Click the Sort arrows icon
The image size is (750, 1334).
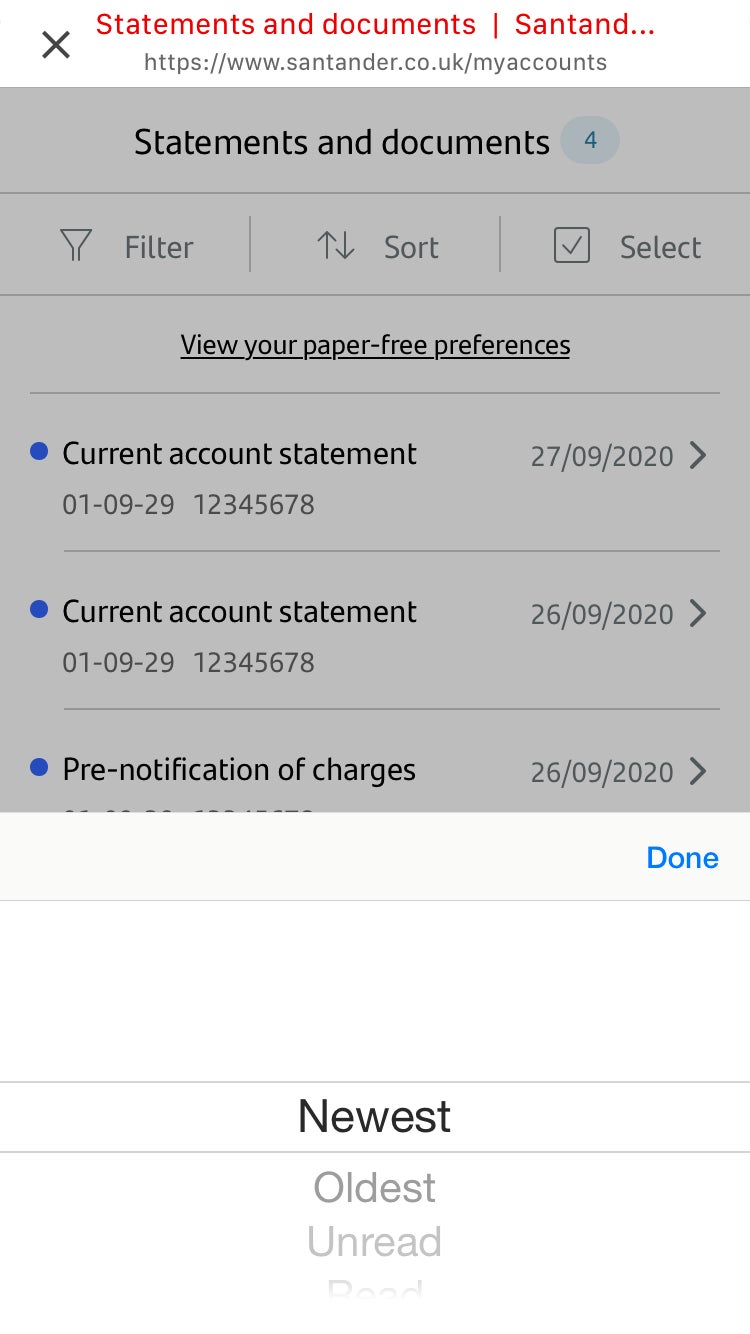336,246
